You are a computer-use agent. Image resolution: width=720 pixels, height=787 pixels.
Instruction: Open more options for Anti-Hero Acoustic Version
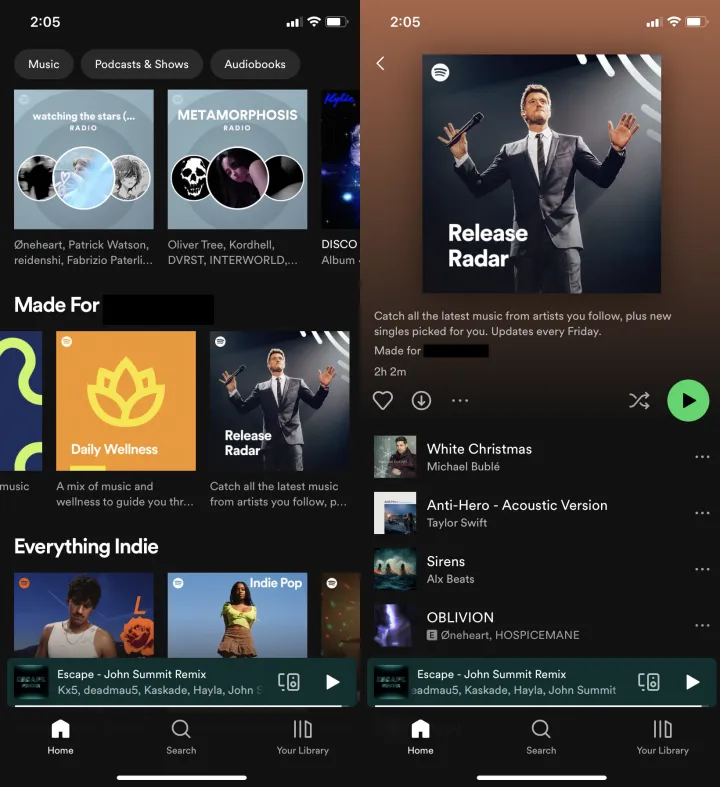coord(702,513)
